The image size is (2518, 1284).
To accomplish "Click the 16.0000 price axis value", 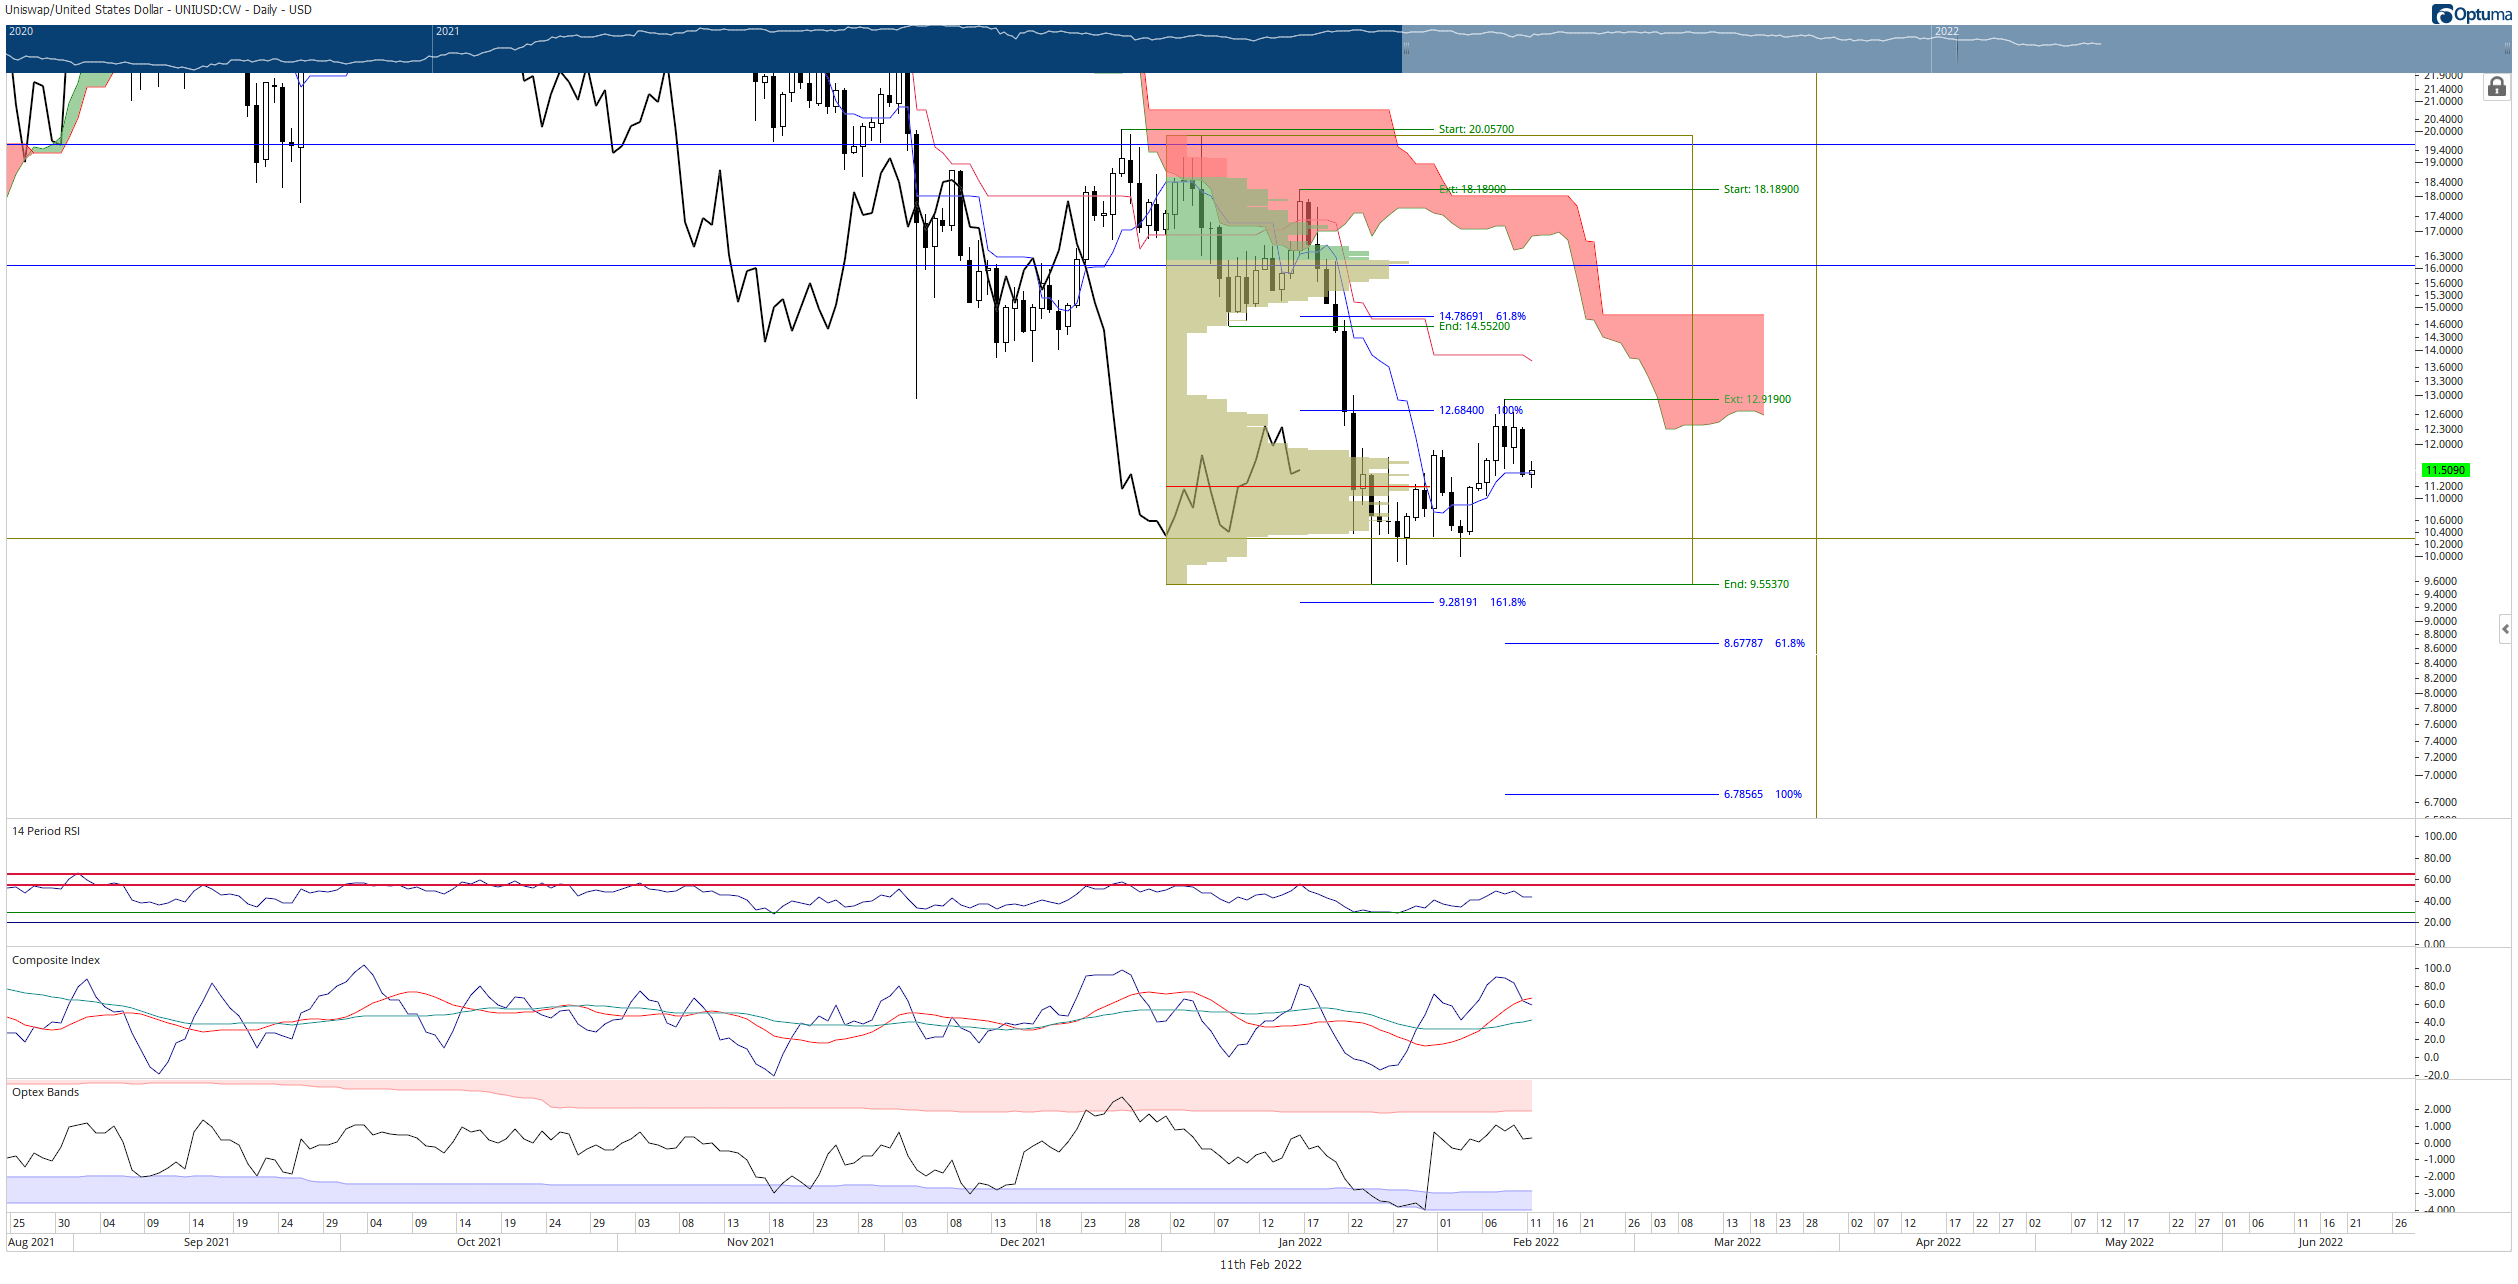I will (x=2443, y=268).
